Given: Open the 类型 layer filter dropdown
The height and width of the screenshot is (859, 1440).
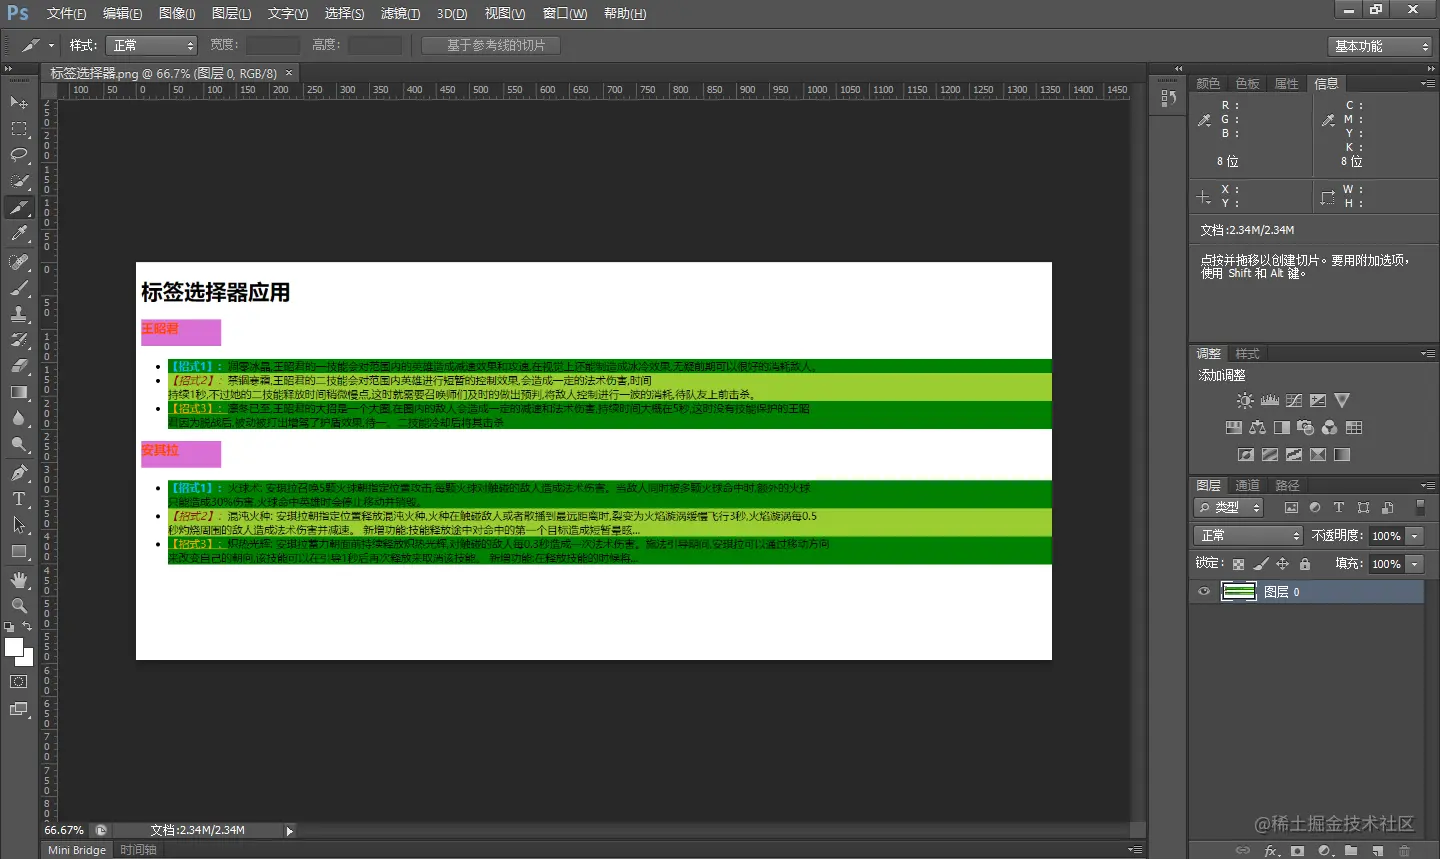Looking at the screenshot, I should coord(1229,508).
